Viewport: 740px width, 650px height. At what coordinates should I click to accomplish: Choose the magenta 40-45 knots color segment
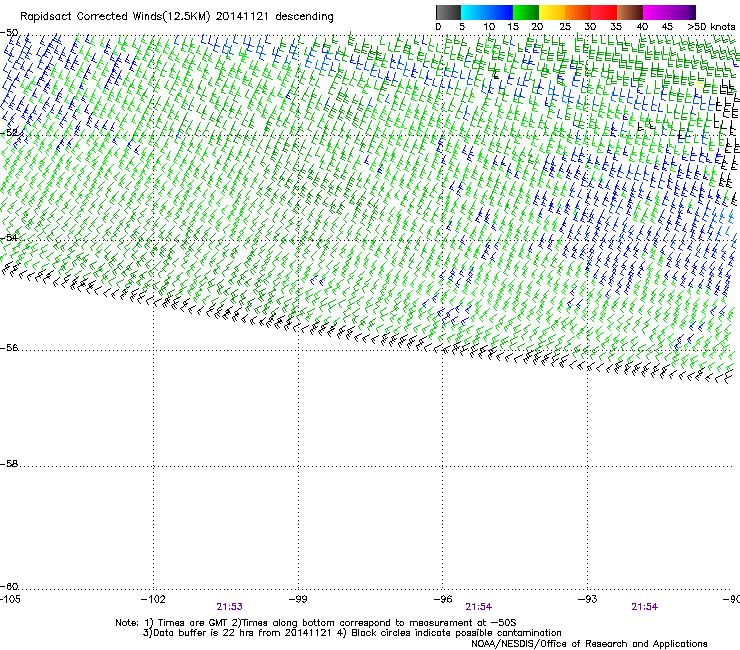pos(656,12)
